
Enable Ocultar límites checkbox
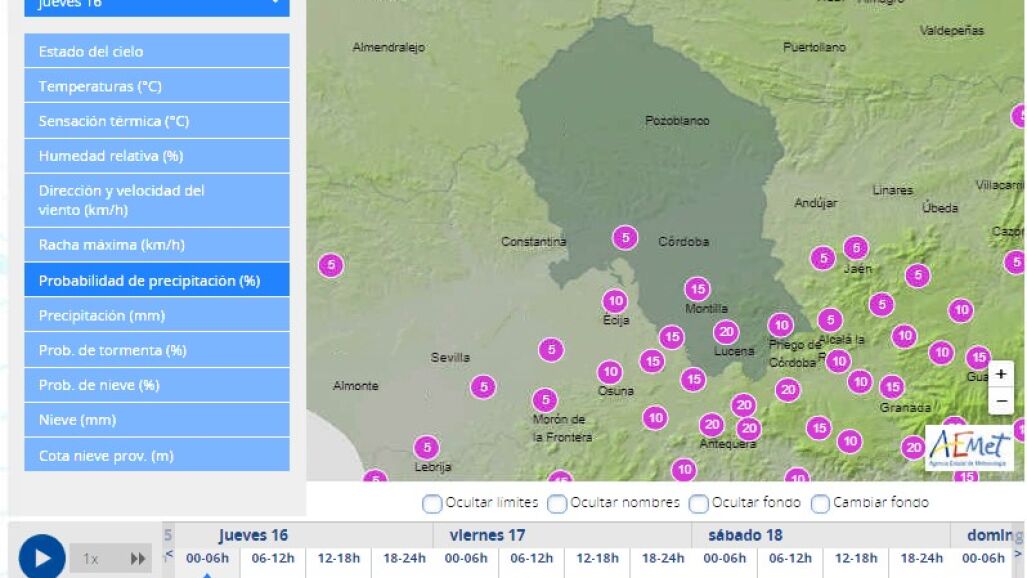point(432,503)
